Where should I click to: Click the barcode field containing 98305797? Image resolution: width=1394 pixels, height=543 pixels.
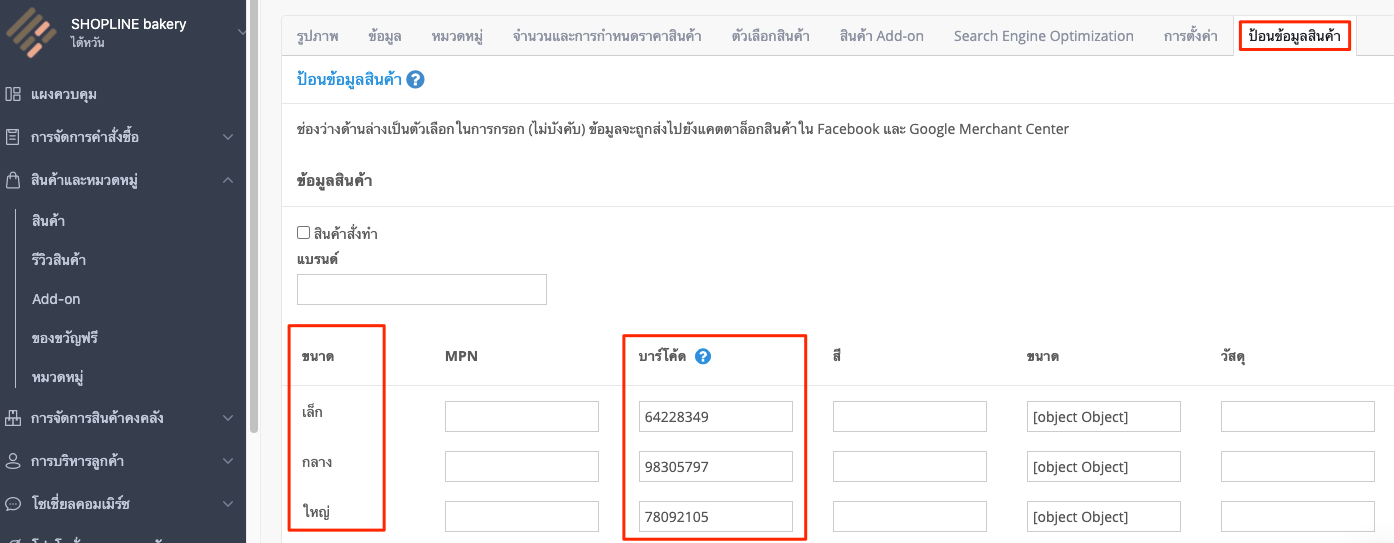pyautogui.click(x=716, y=467)
